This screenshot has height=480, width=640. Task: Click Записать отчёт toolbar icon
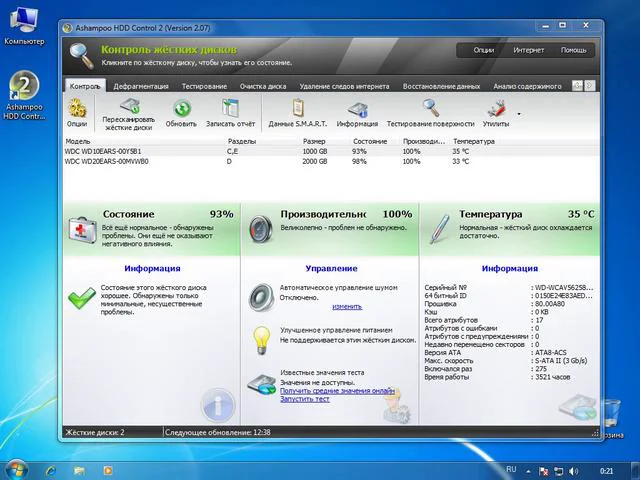click(231, 108)
